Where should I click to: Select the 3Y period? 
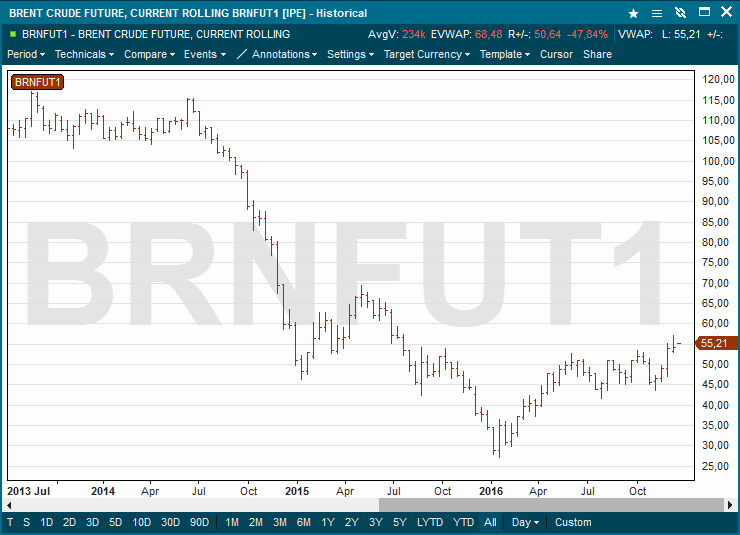click(x=376, y=522)
